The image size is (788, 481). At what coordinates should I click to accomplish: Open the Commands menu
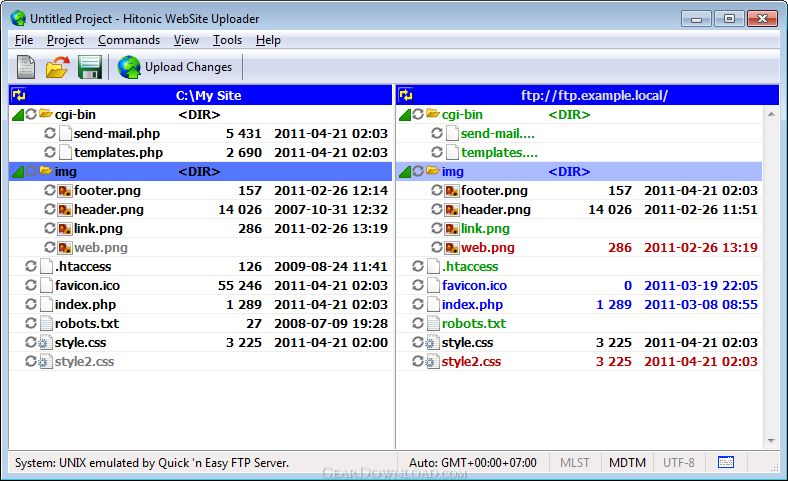(x=129, y=40)
